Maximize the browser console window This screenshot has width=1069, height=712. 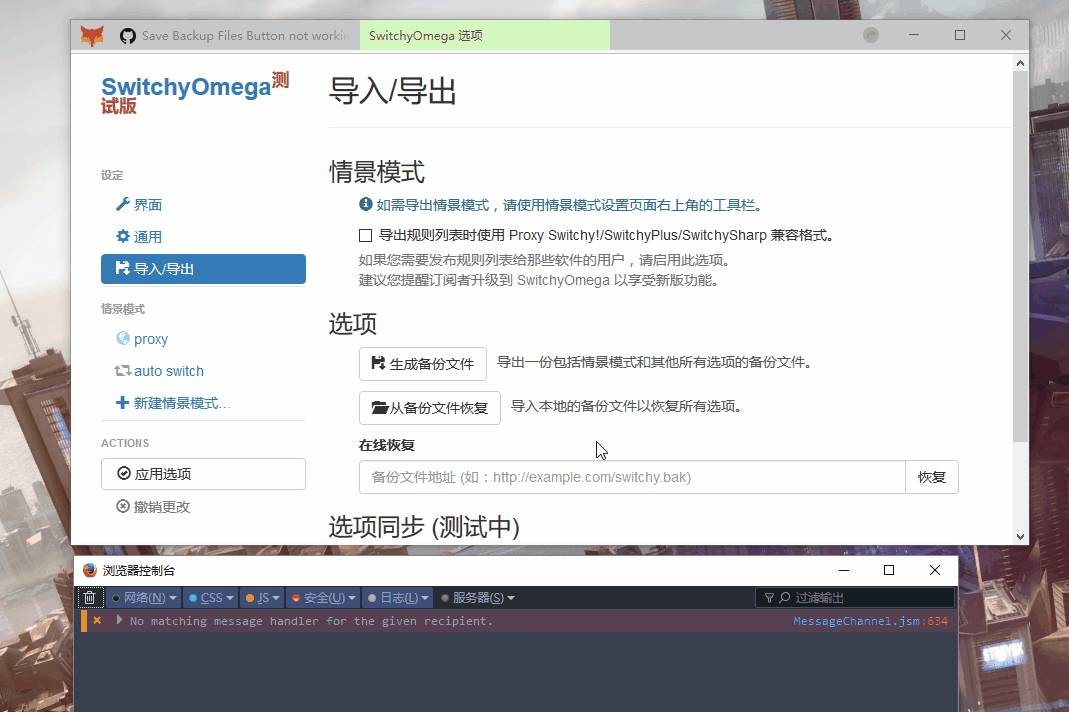[x=889, y=570]
